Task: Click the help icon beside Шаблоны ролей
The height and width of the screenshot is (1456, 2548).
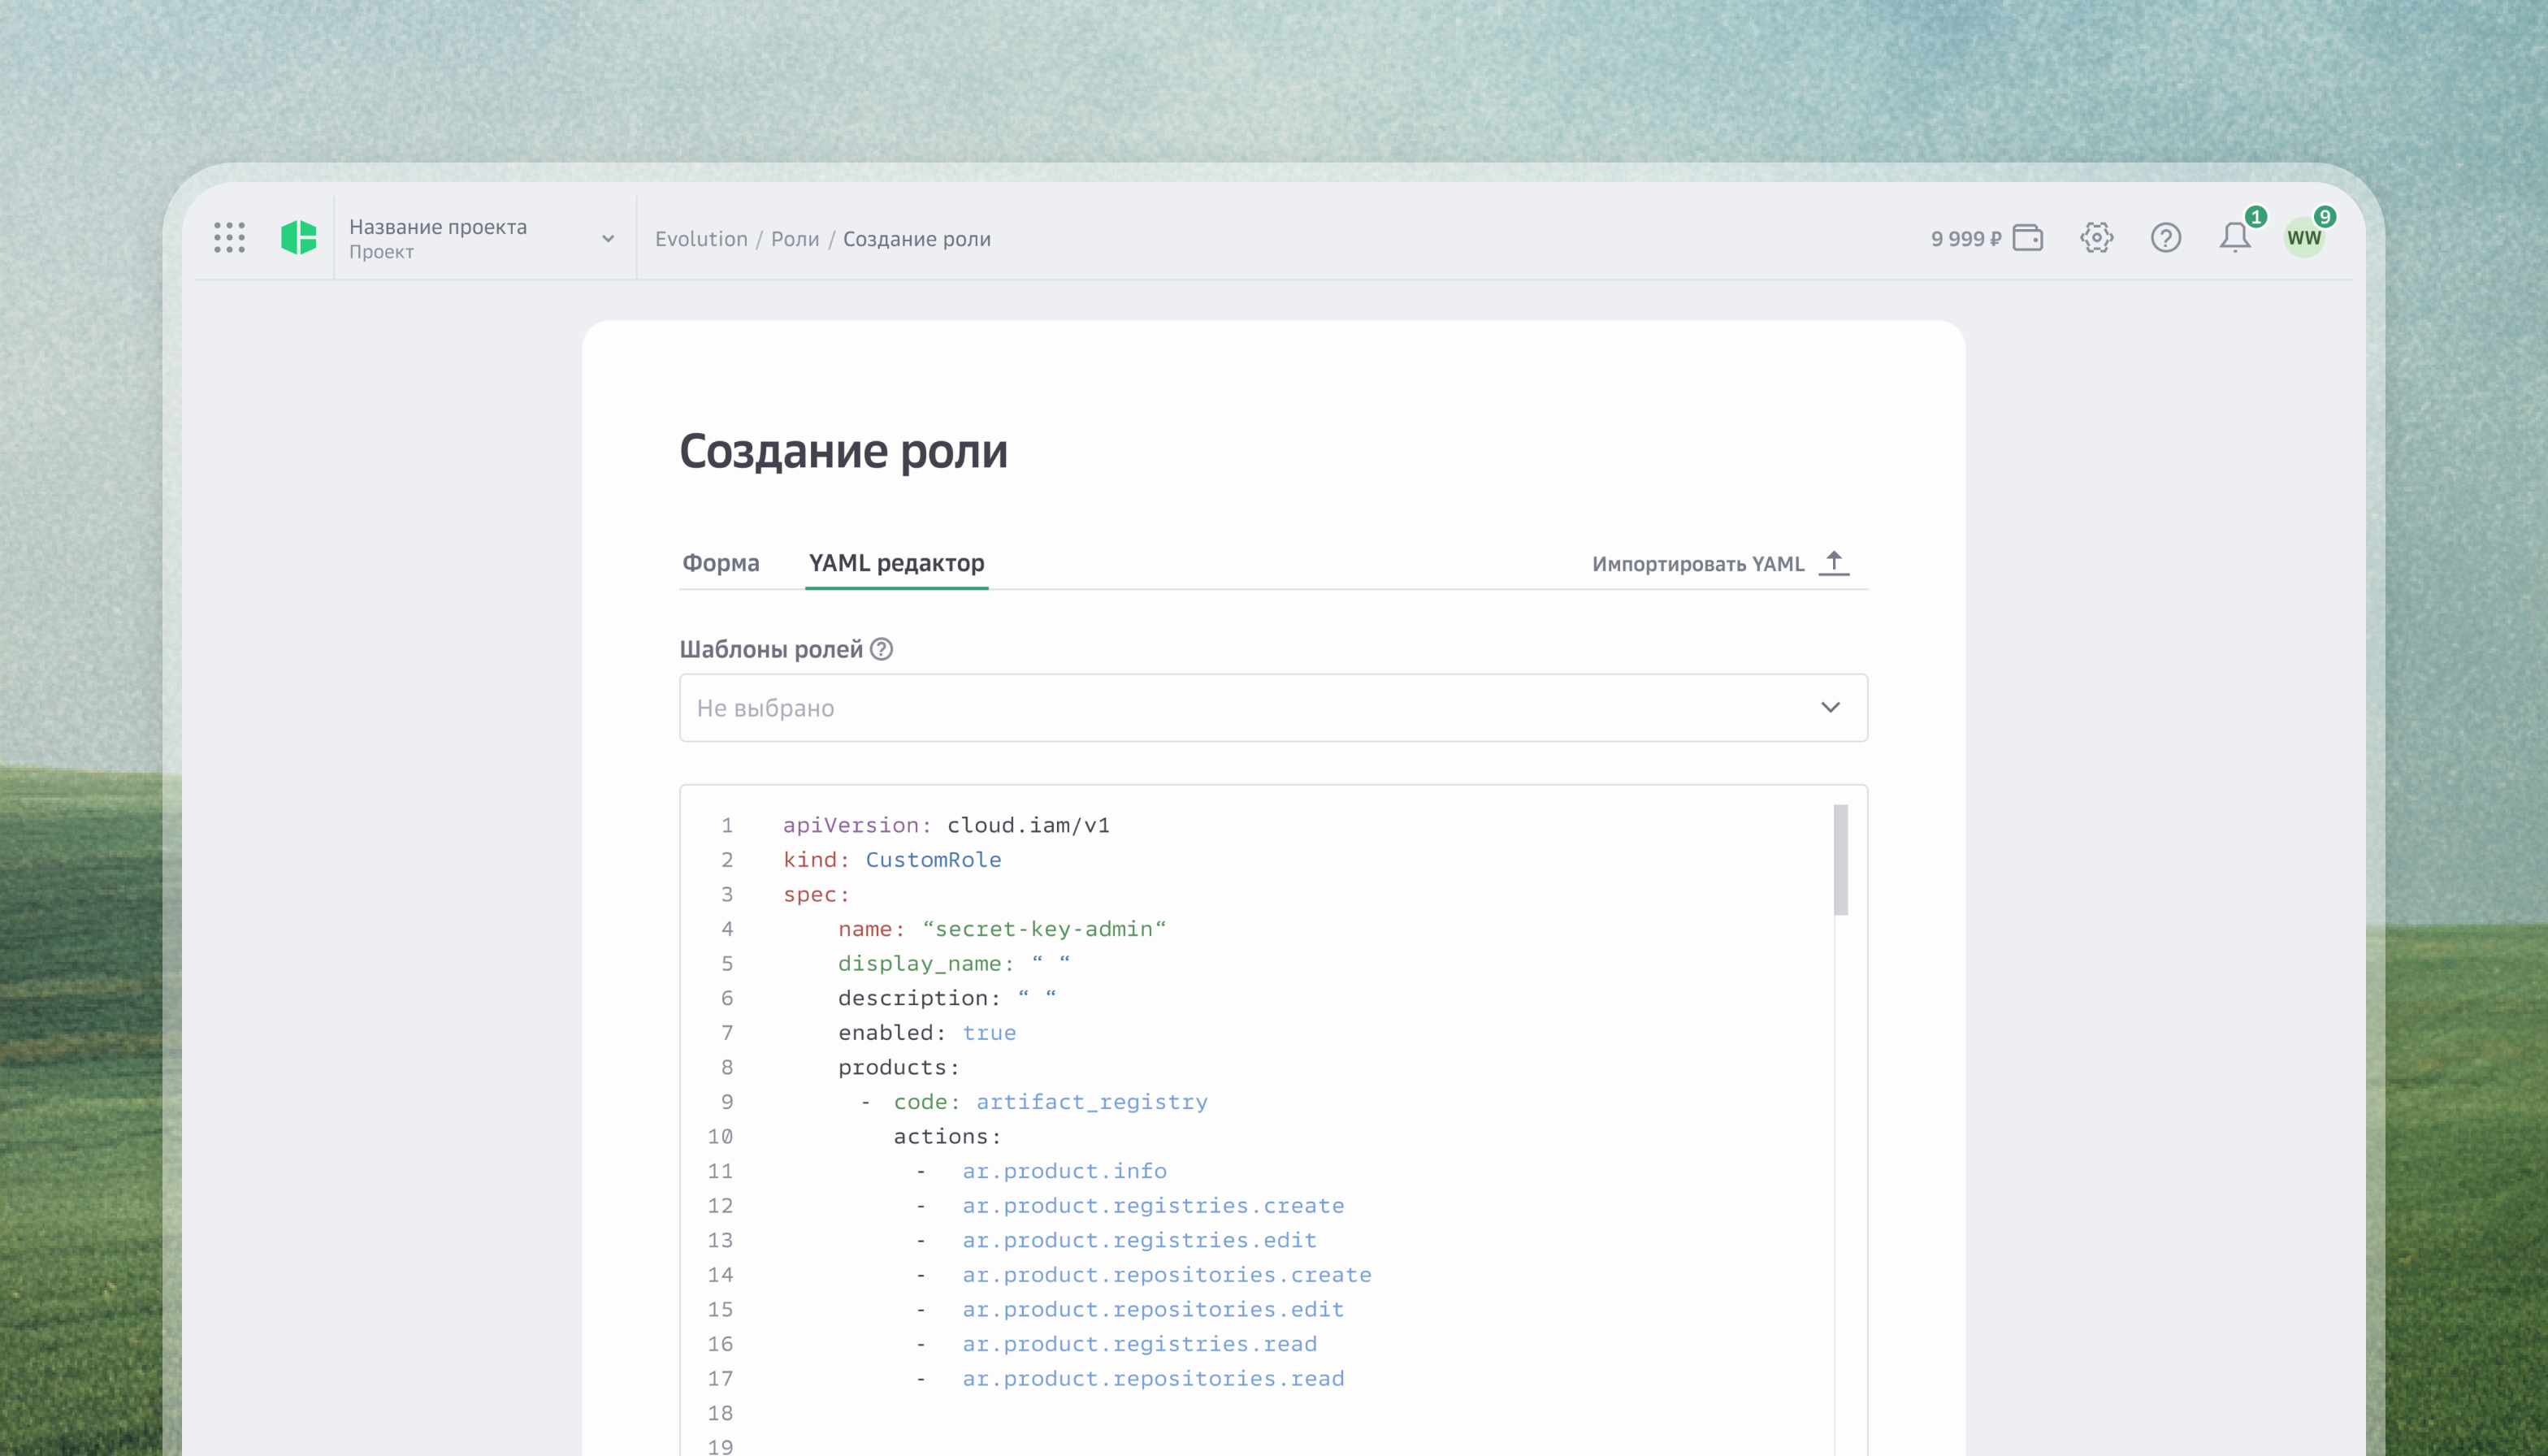Action: pos(881,649)
